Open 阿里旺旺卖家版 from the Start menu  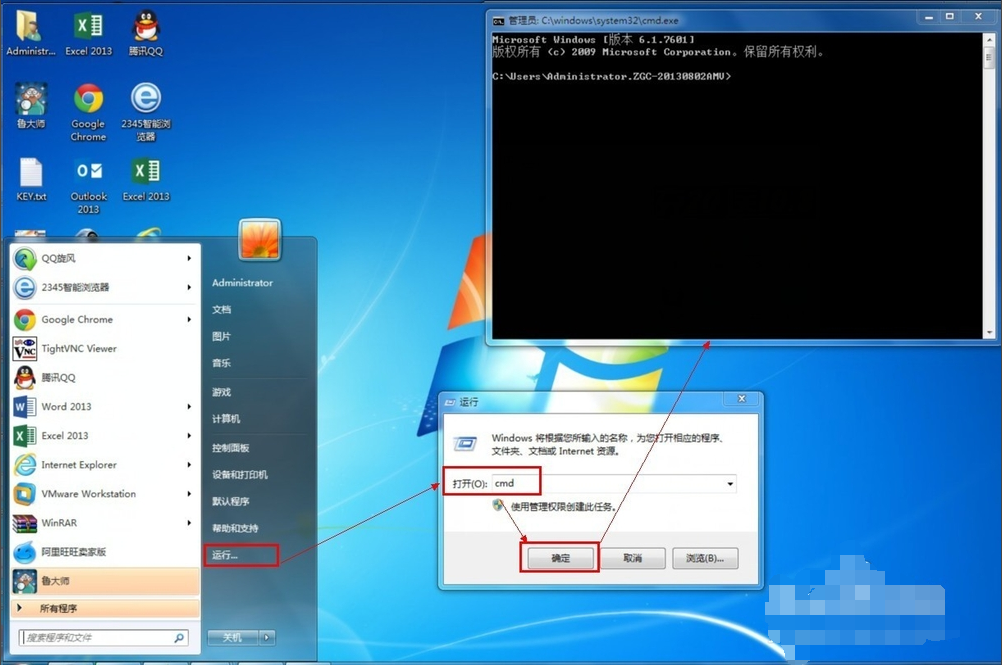click(x=72, y=551)
